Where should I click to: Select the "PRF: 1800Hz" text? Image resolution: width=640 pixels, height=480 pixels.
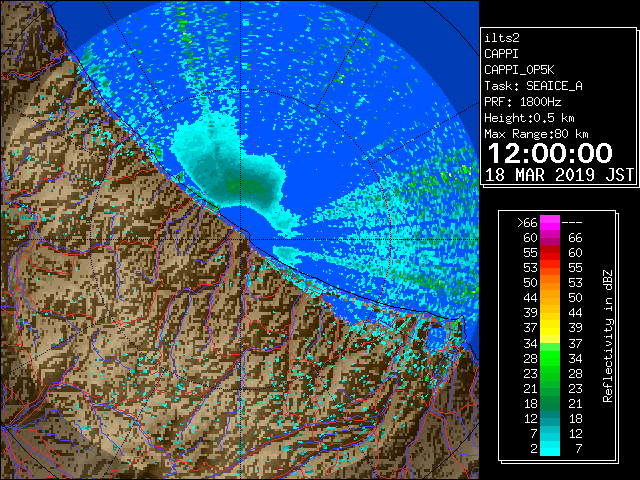522,102
